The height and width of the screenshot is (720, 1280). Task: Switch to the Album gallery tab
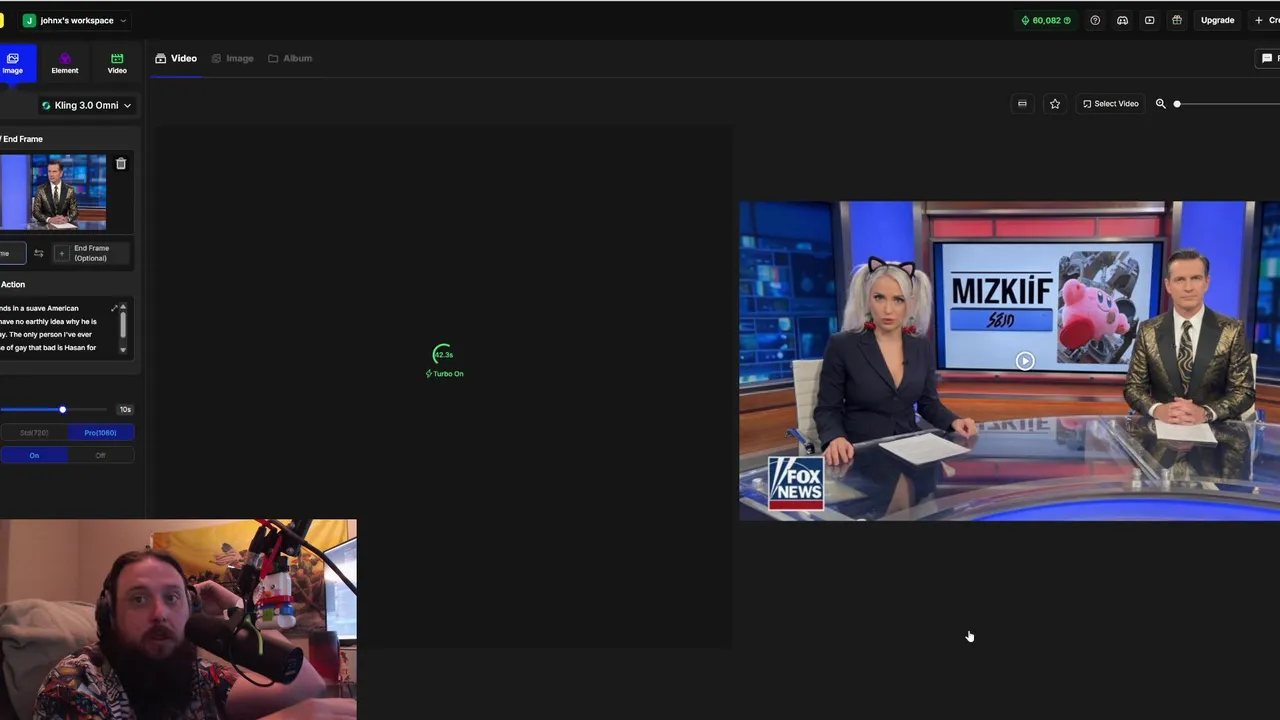(x=290, y=58)
